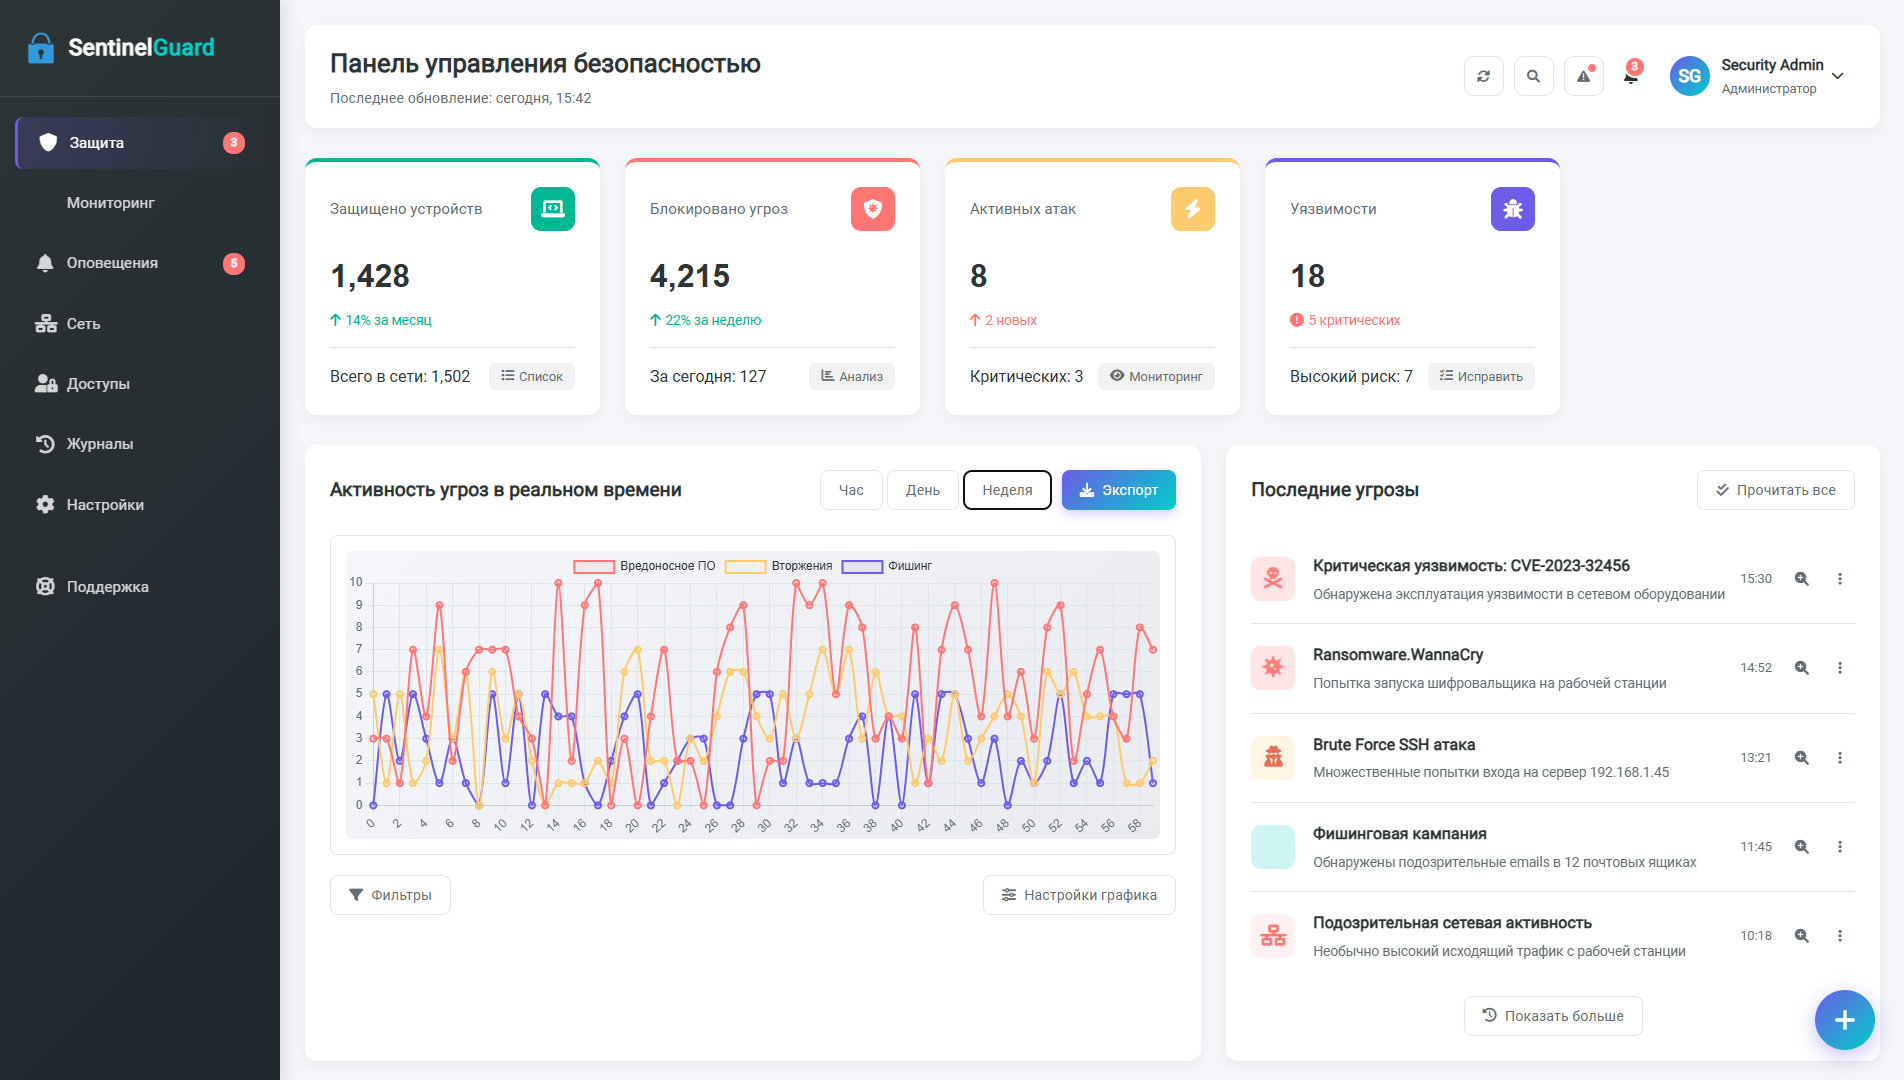Open the Оповещения section in sidebar
The height and width of the screenshot is (1080, 1904).
click(x=112, y=263)
